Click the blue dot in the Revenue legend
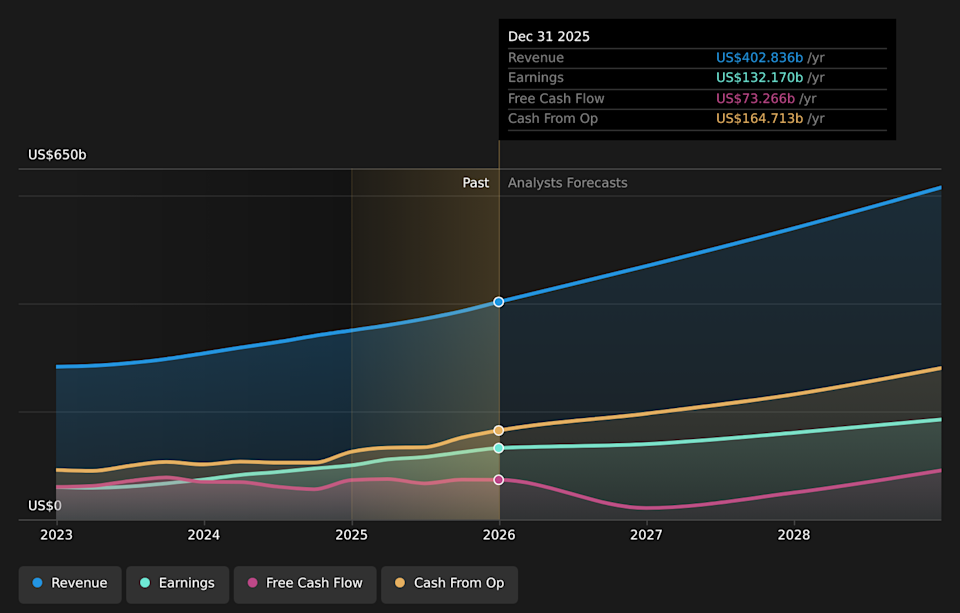Image resolution: width=960 pixels, height=613 pixels. [37, 583]
